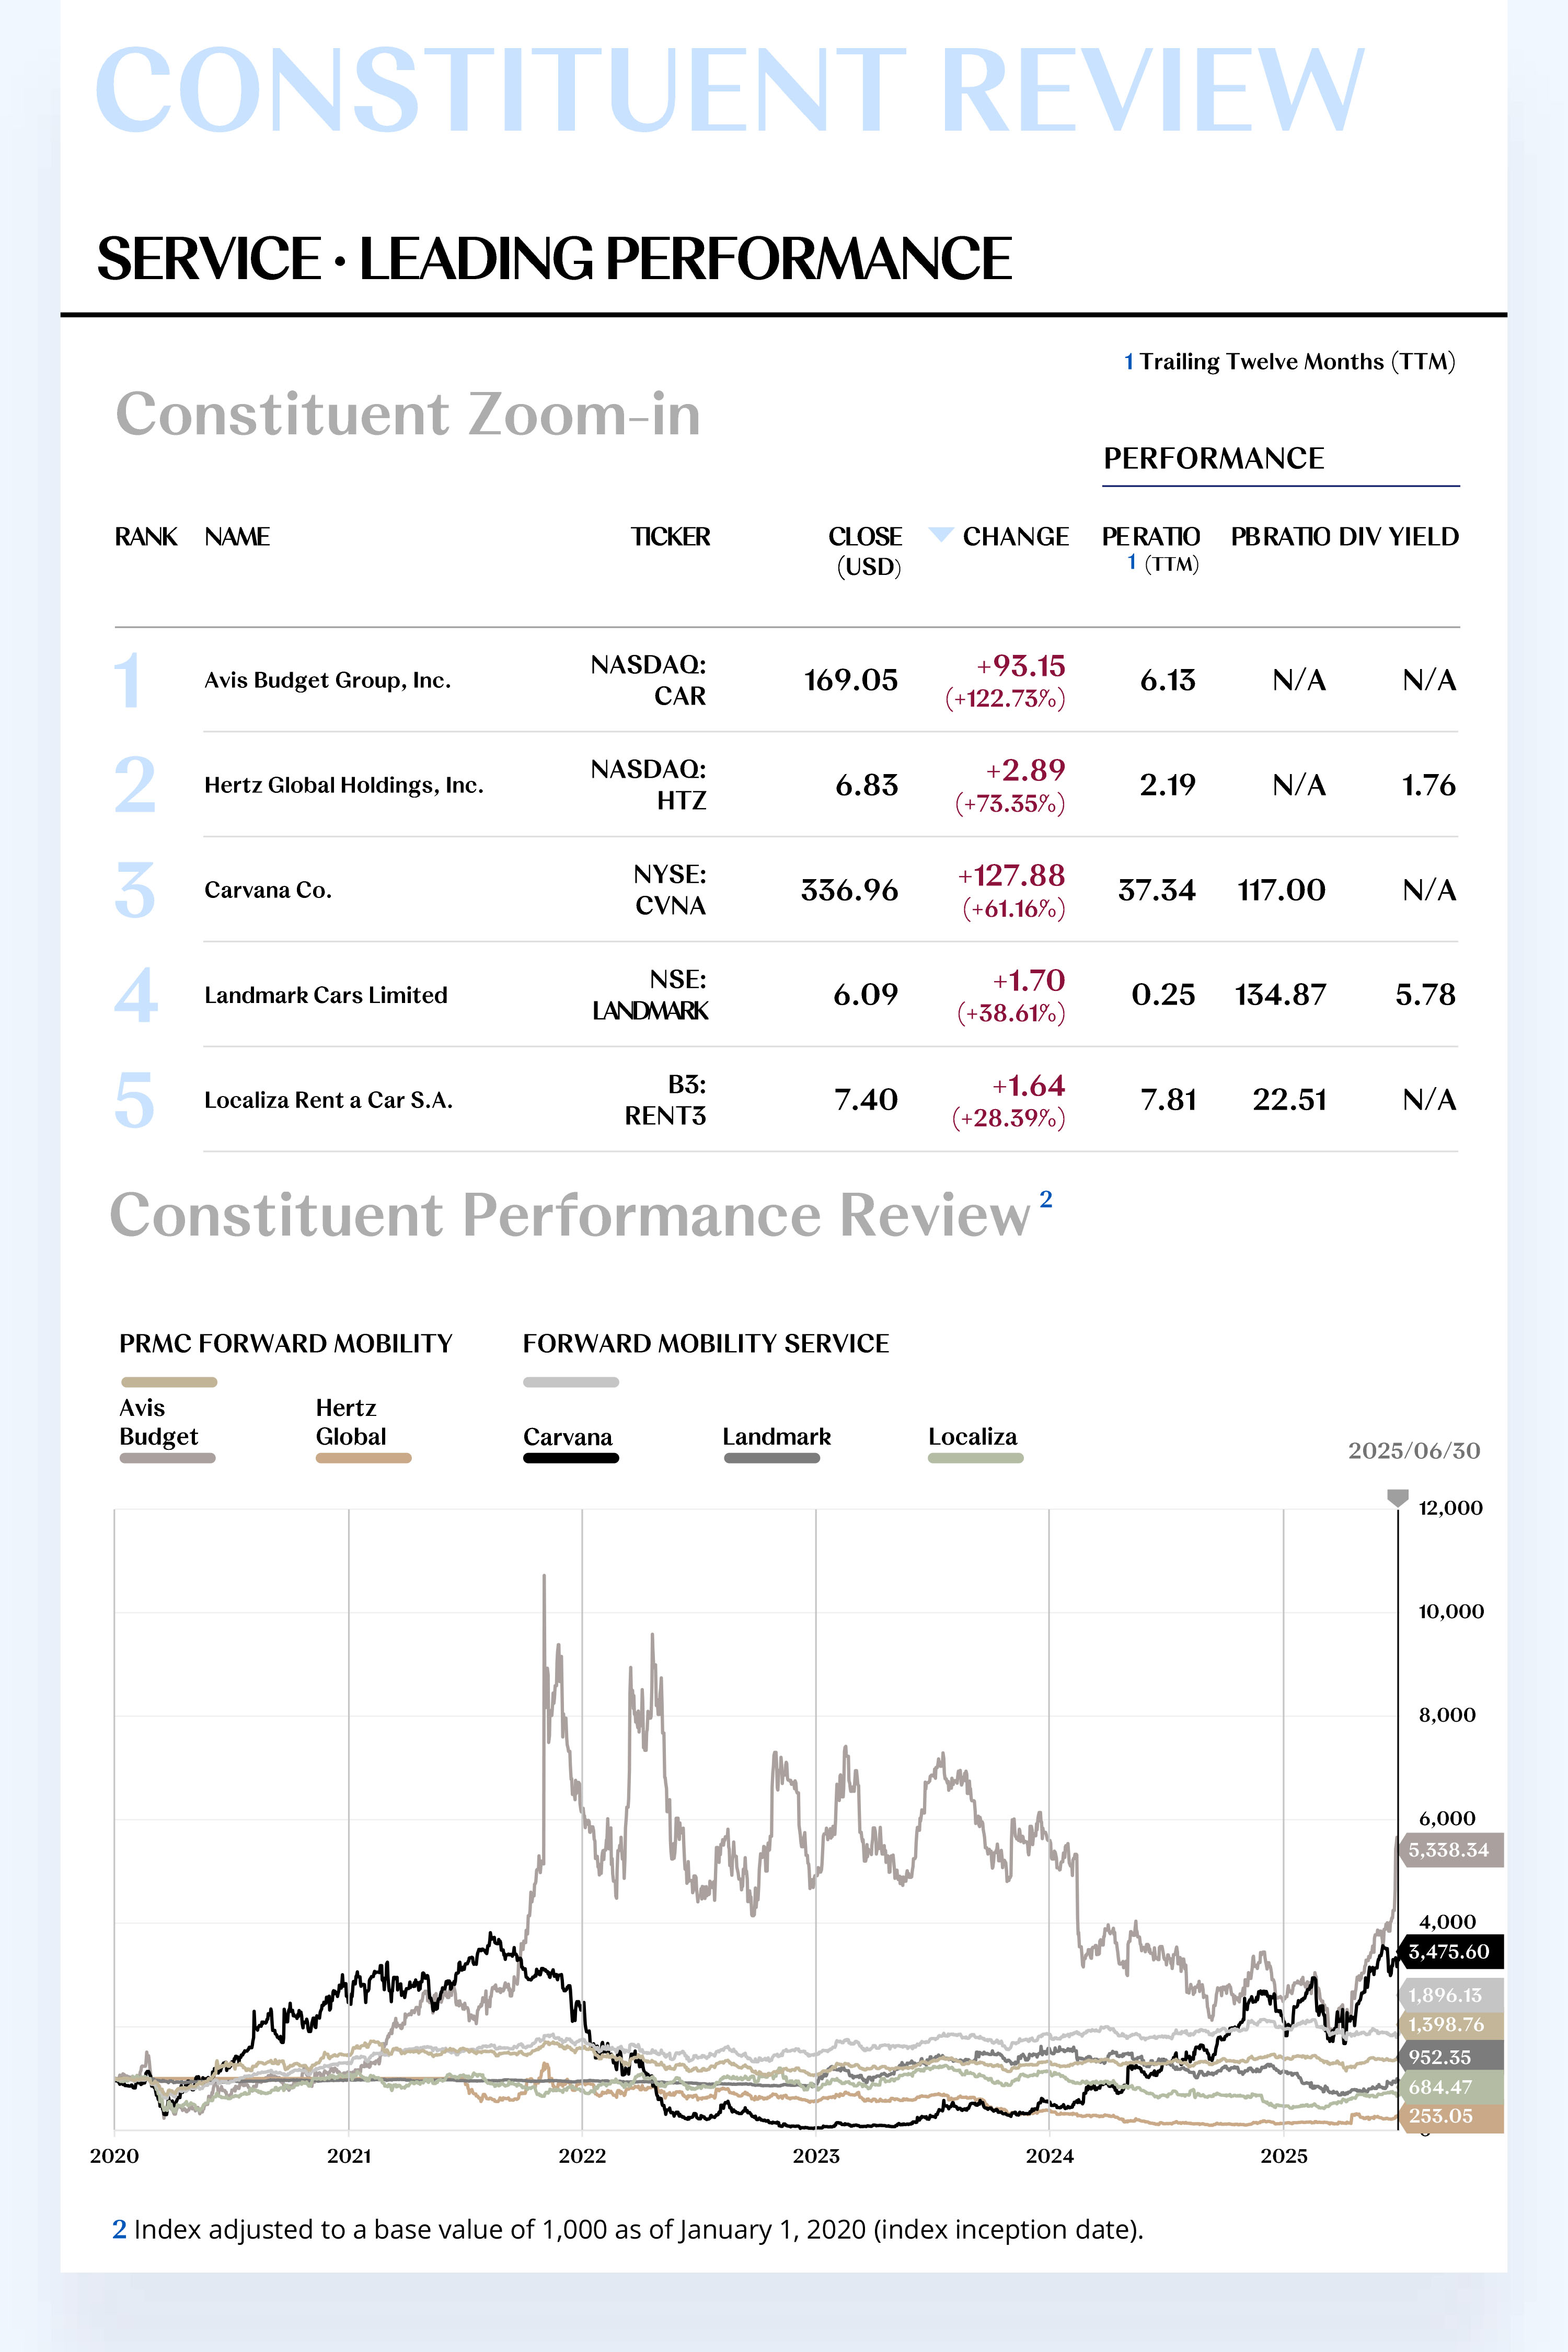Toggle the Hertz Global legend swatch
This screenshot has height=2352, width=1568.
pos(364,1458)
